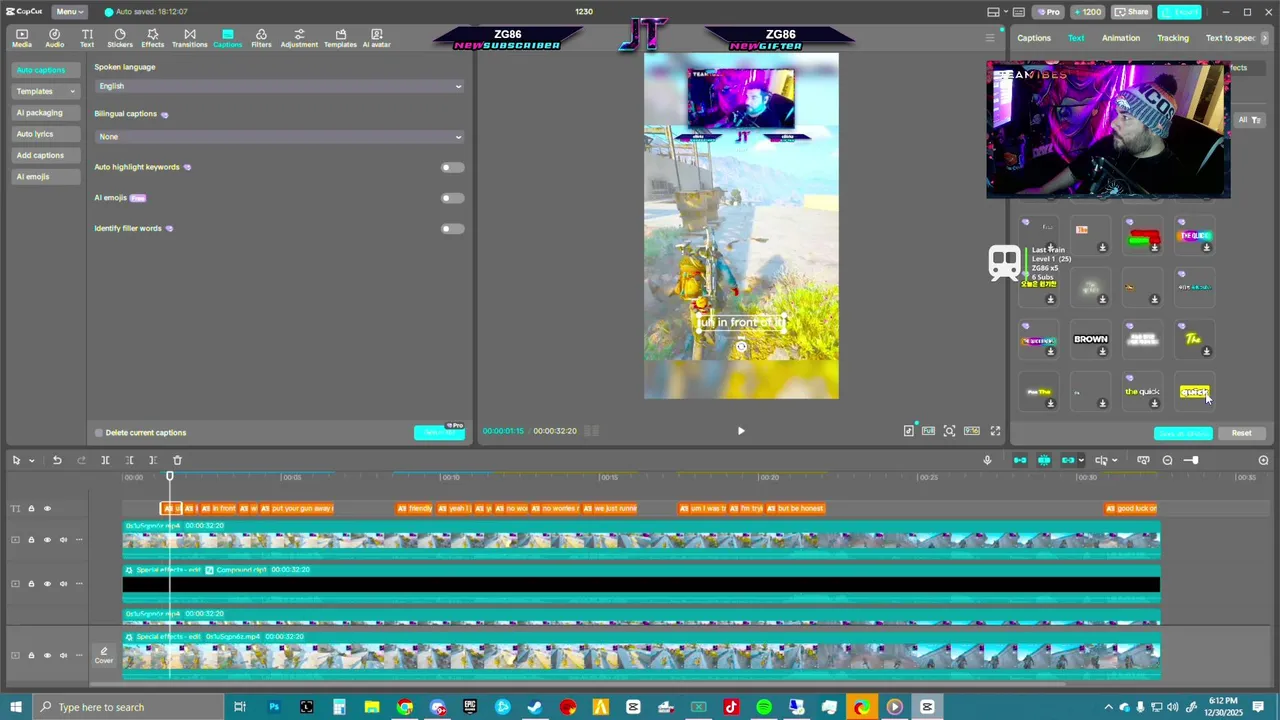Switch to the Tracking tab

(x=1173, y=38)
